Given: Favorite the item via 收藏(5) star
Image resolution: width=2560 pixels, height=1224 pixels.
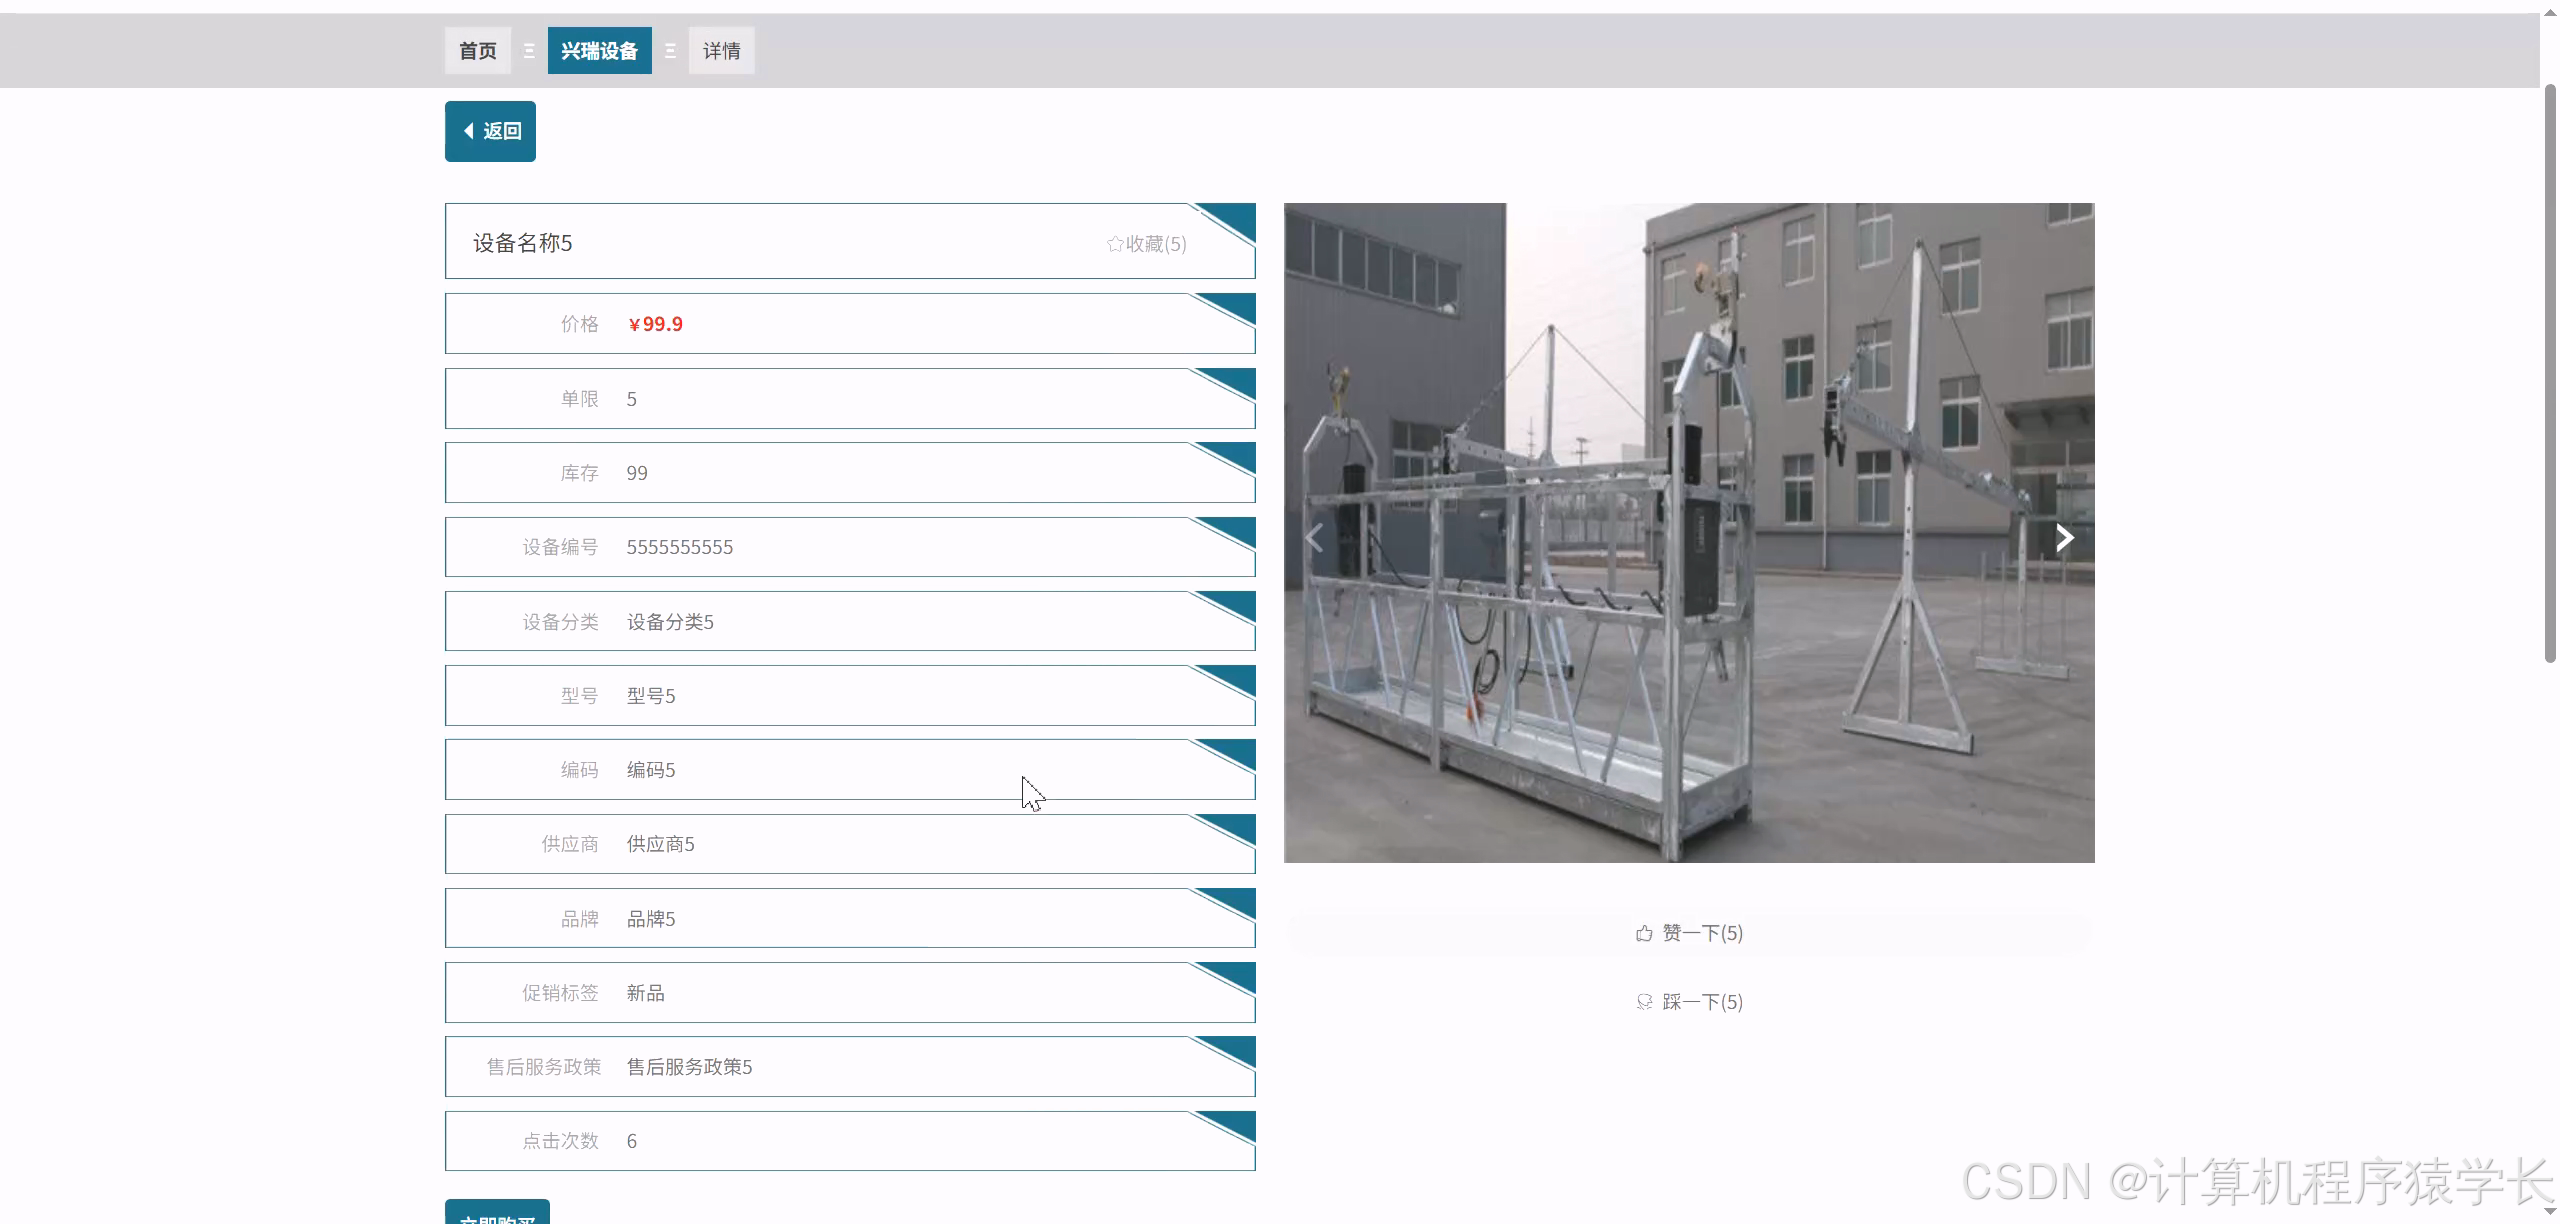Looking at the screenshot, I should click(x=1146, y=244).
